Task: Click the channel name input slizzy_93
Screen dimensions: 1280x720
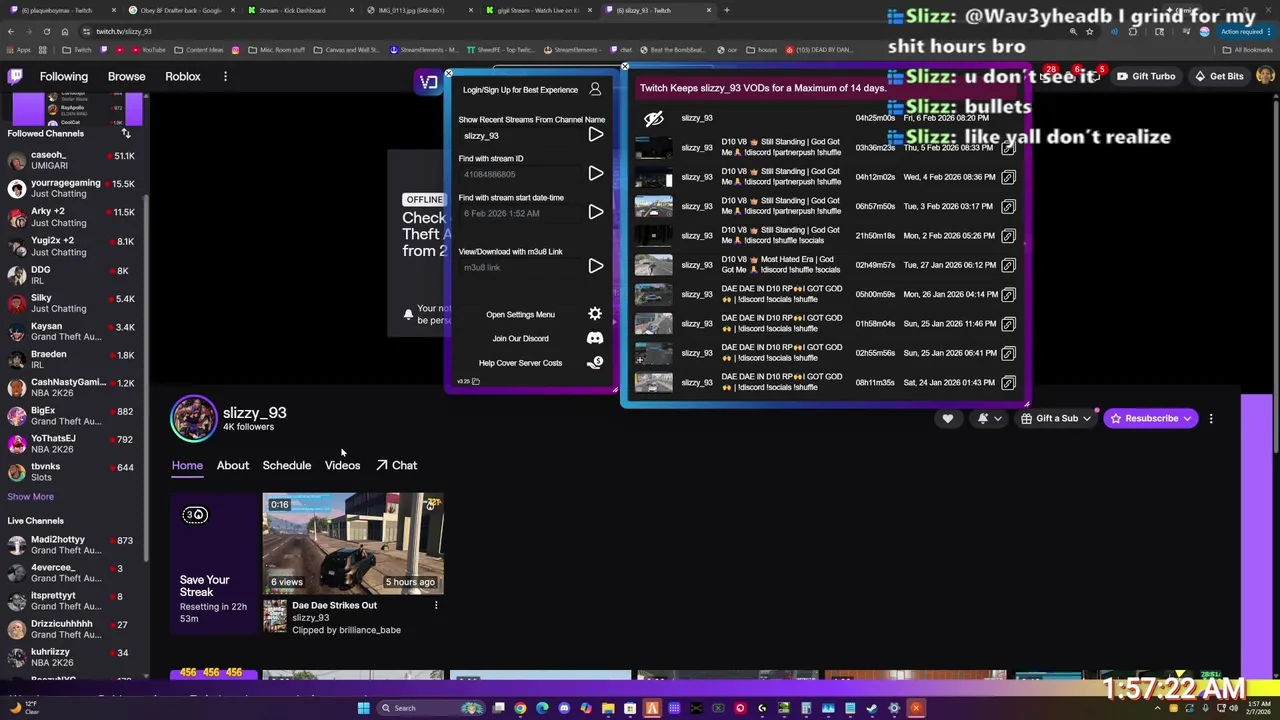Action: (x=520, y=136)
